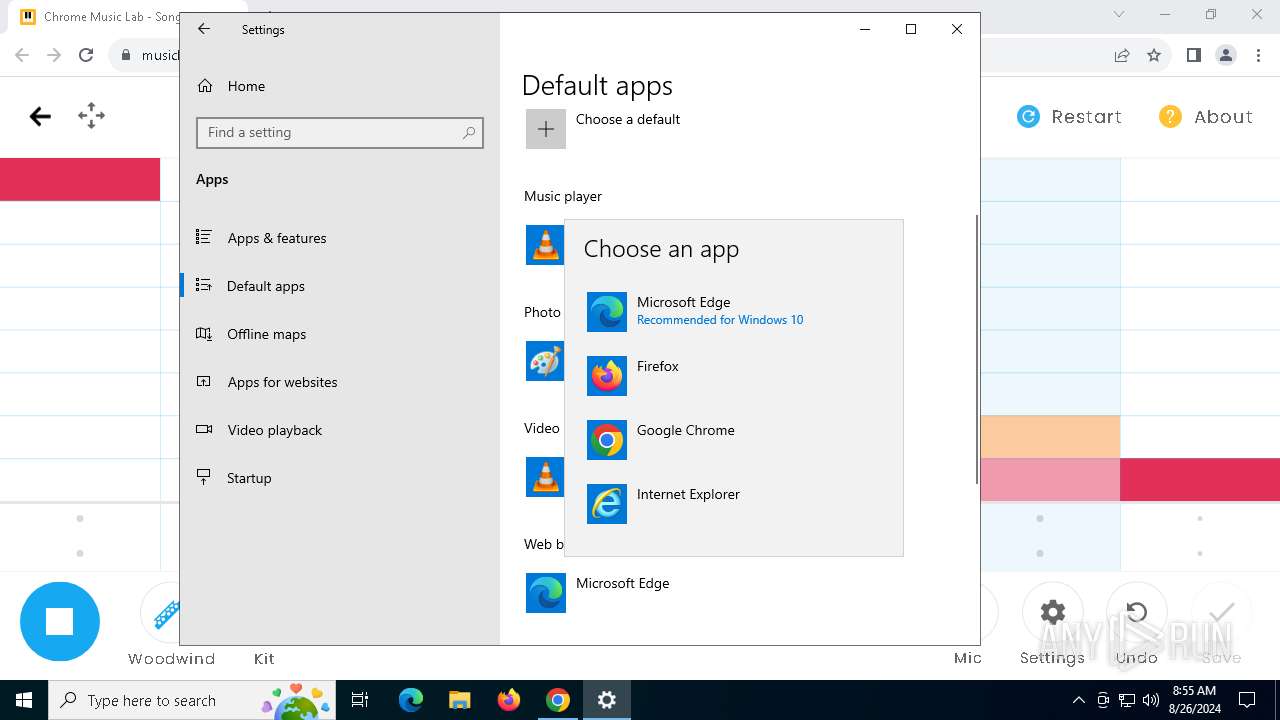Toggle Chrome side panel

click(x=1193, y=55)
